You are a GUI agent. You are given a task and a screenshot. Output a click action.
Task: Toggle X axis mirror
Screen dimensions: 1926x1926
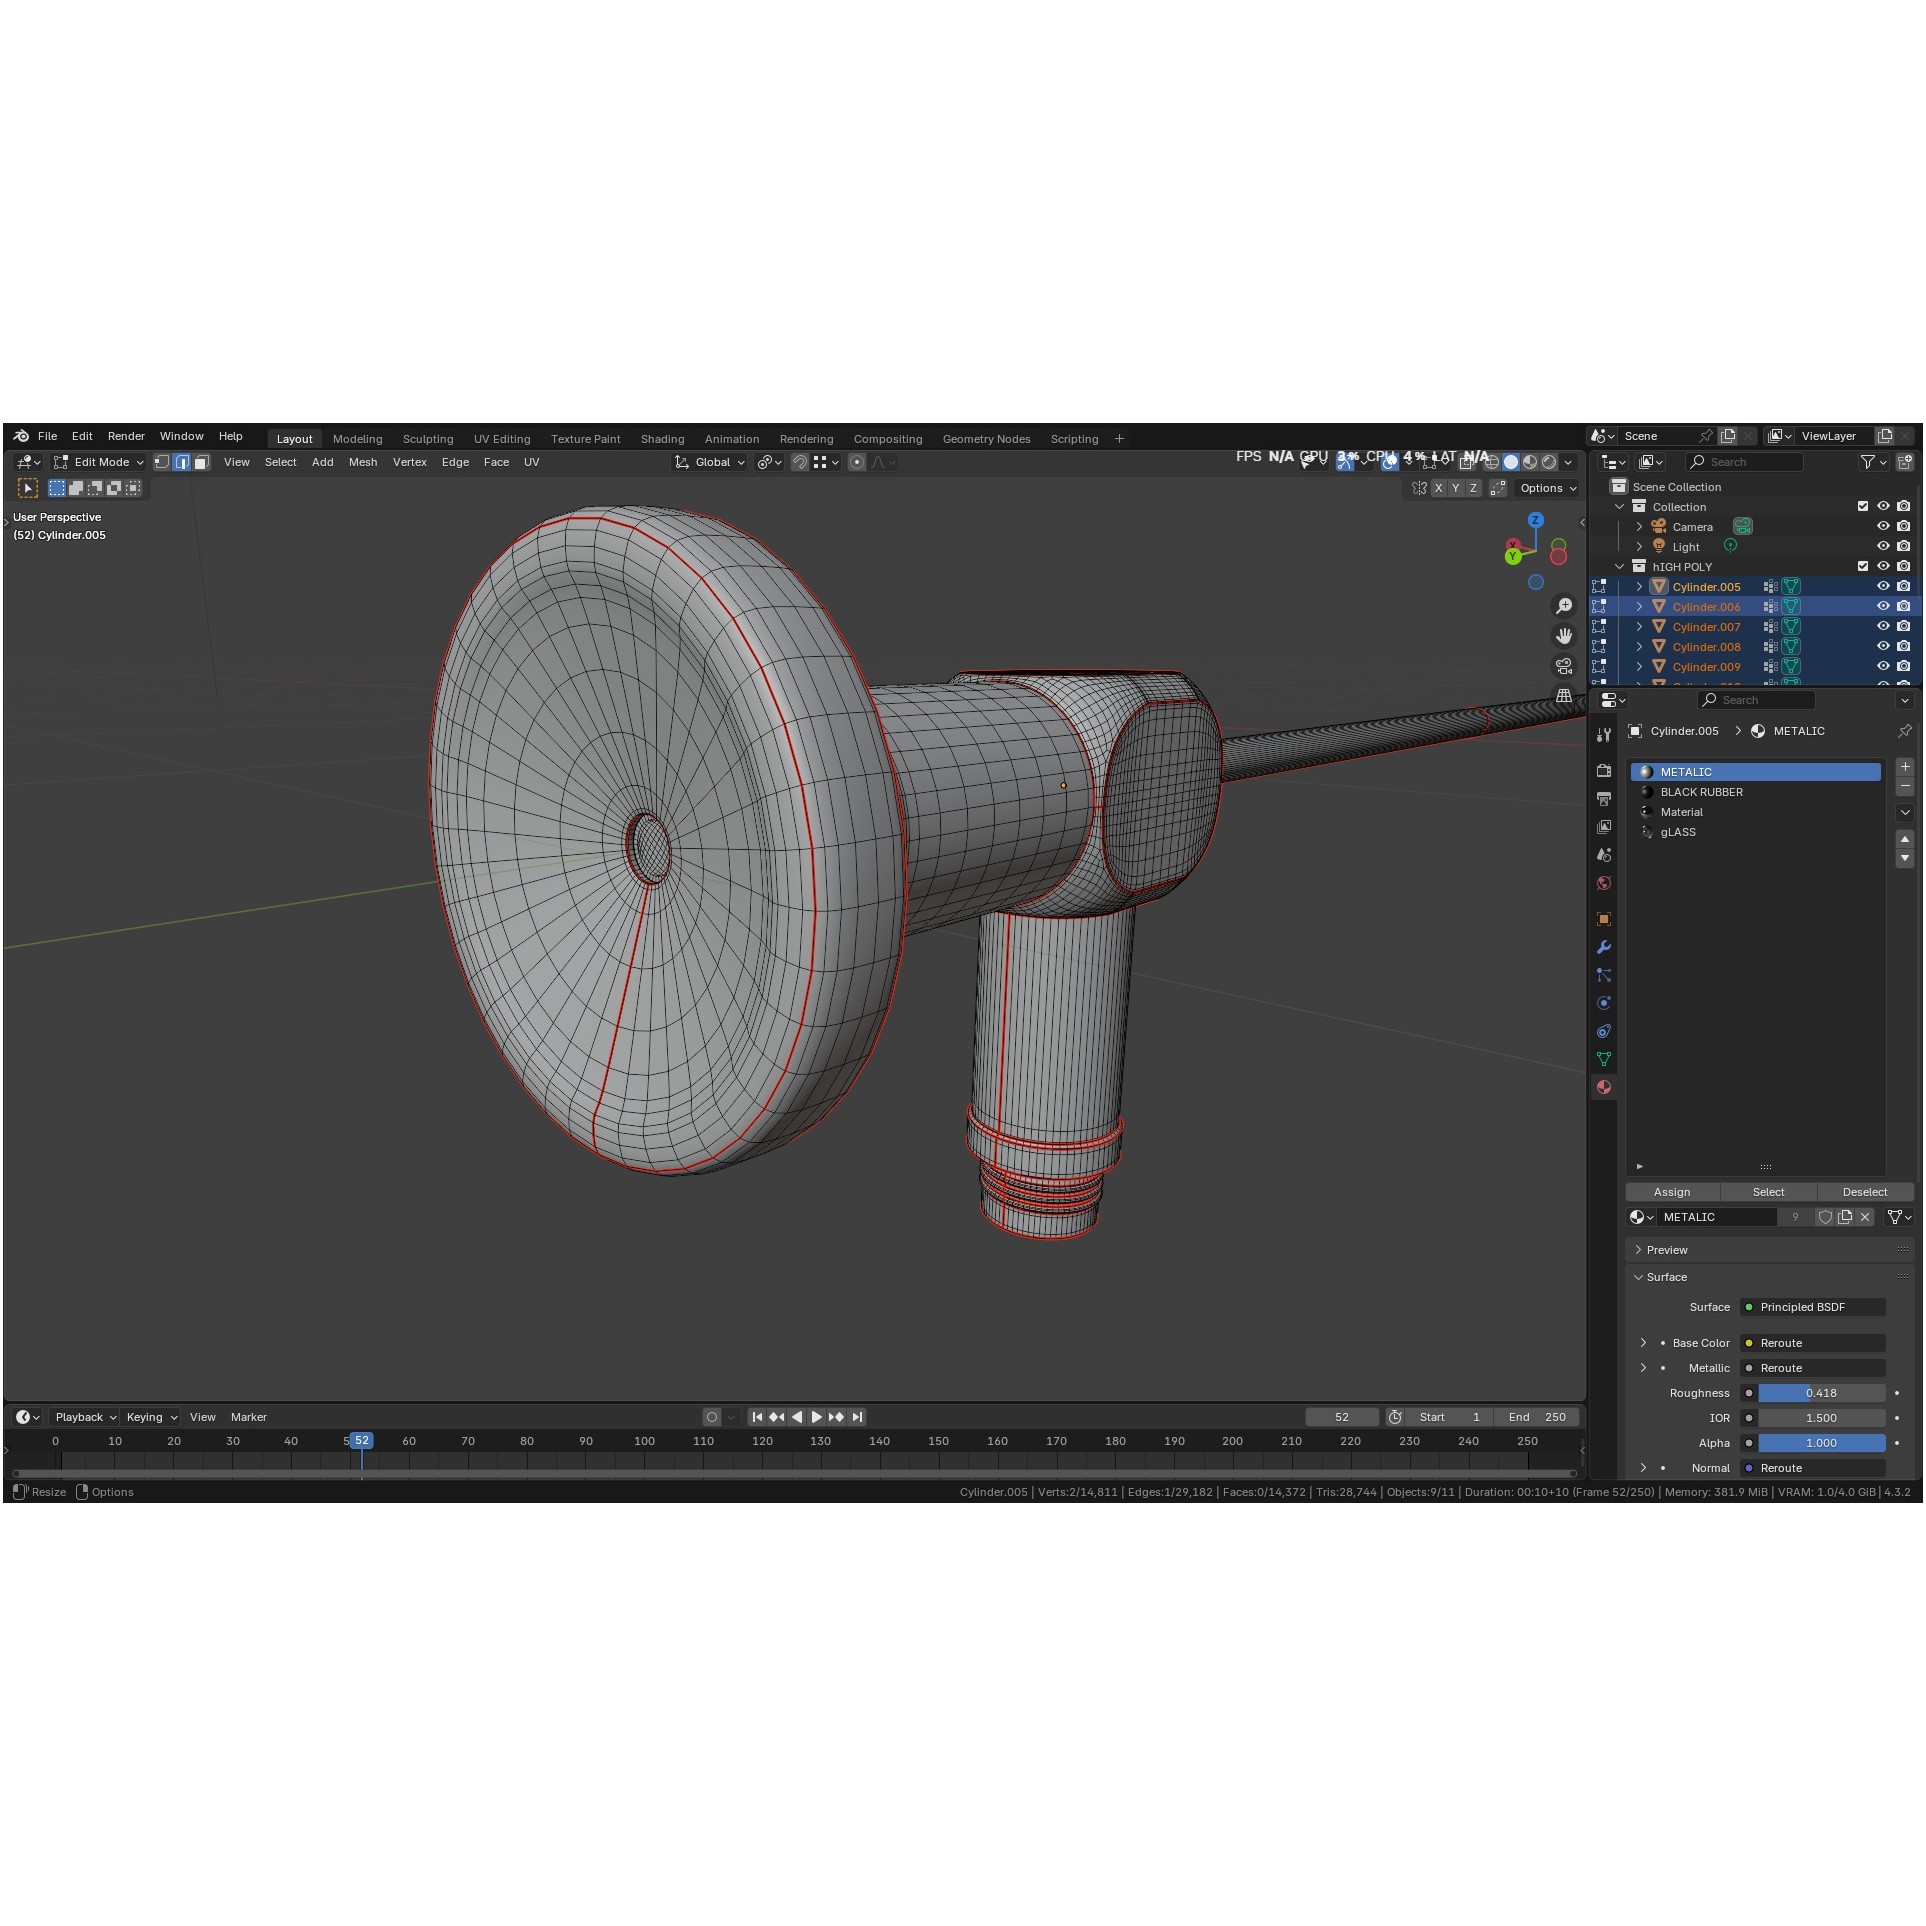[x=1439, y=488]
